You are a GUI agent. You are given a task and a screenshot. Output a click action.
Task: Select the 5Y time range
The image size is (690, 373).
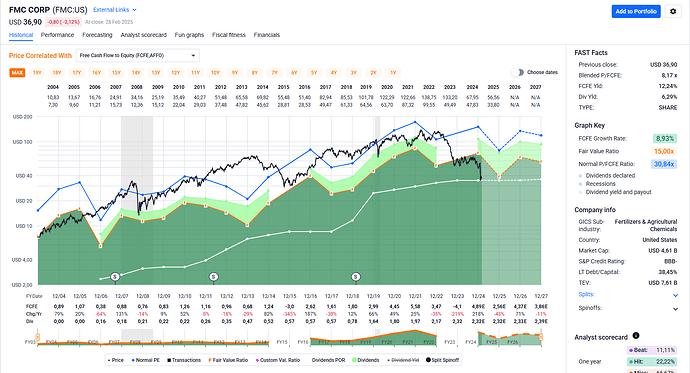click(x=314, y=73)
